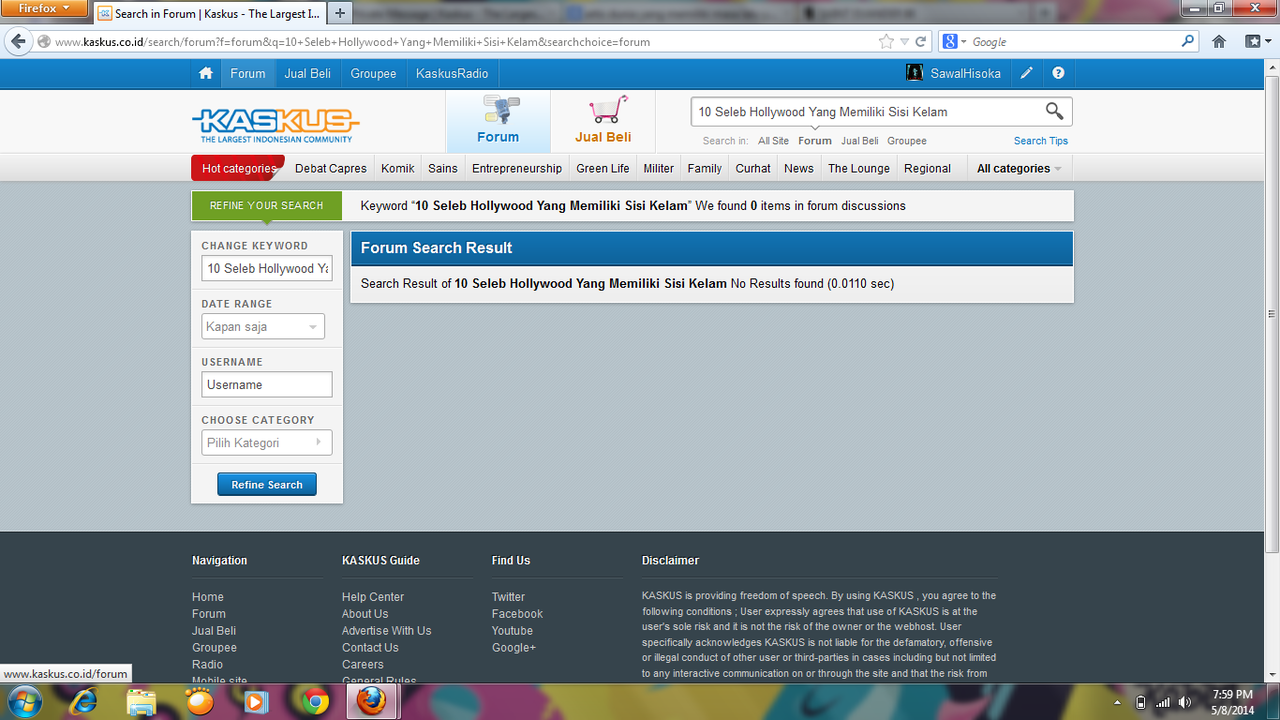Open the Firefox menu button

coord(44,8)
